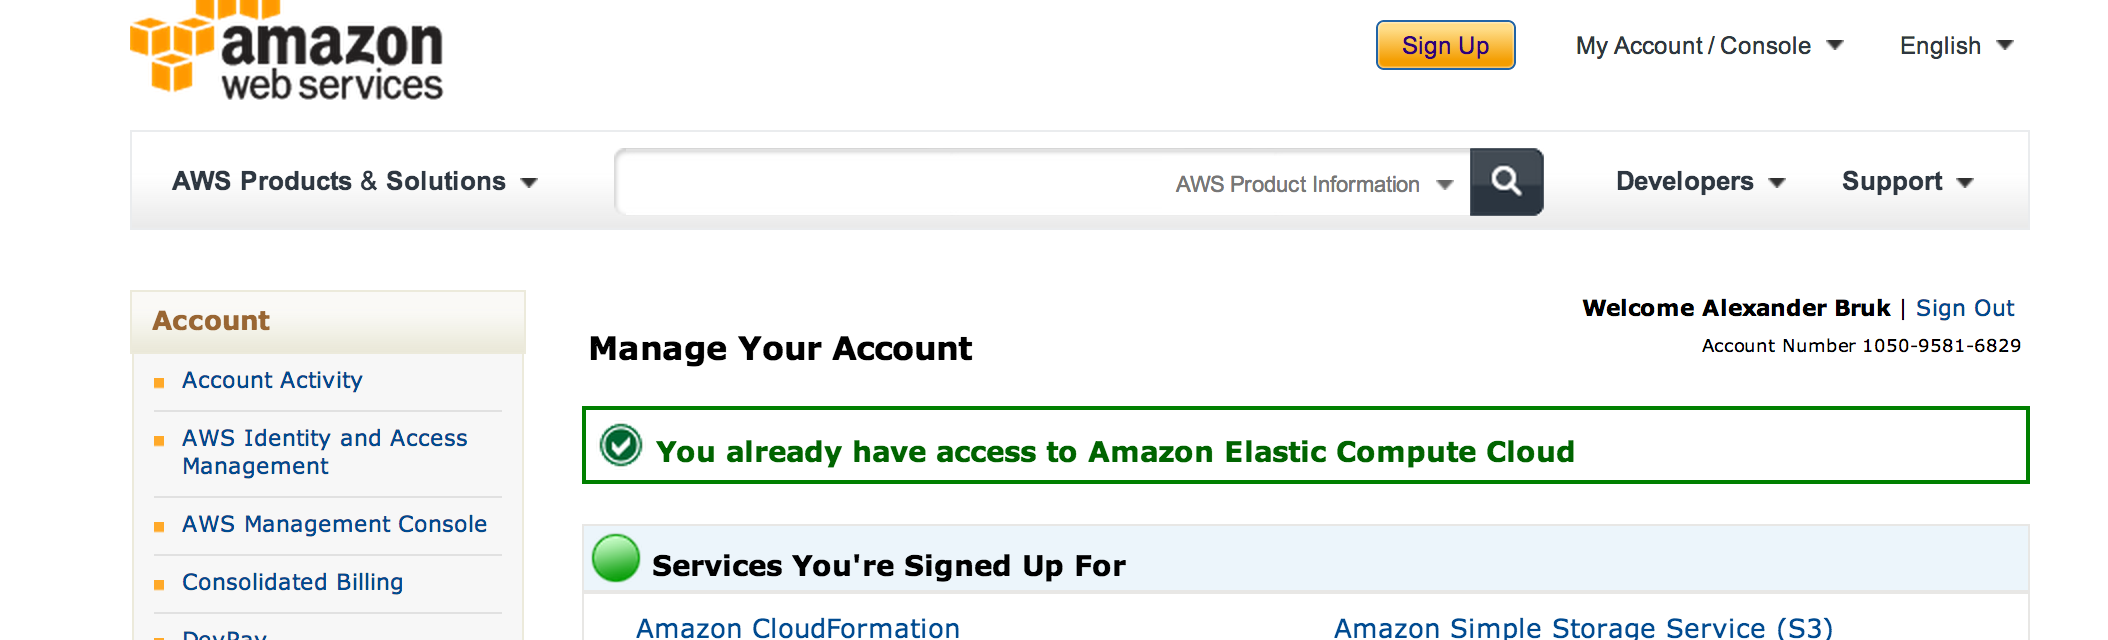This screenshot has width=2108, height=640.
Task: Click the orange bullet beside Account Activity
Action: (x=159, y=383)
